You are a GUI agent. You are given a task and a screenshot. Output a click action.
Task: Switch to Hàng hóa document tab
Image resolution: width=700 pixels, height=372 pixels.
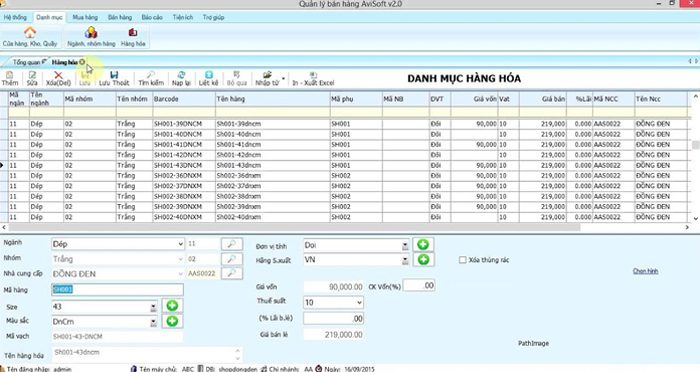[x=65, y=62]
